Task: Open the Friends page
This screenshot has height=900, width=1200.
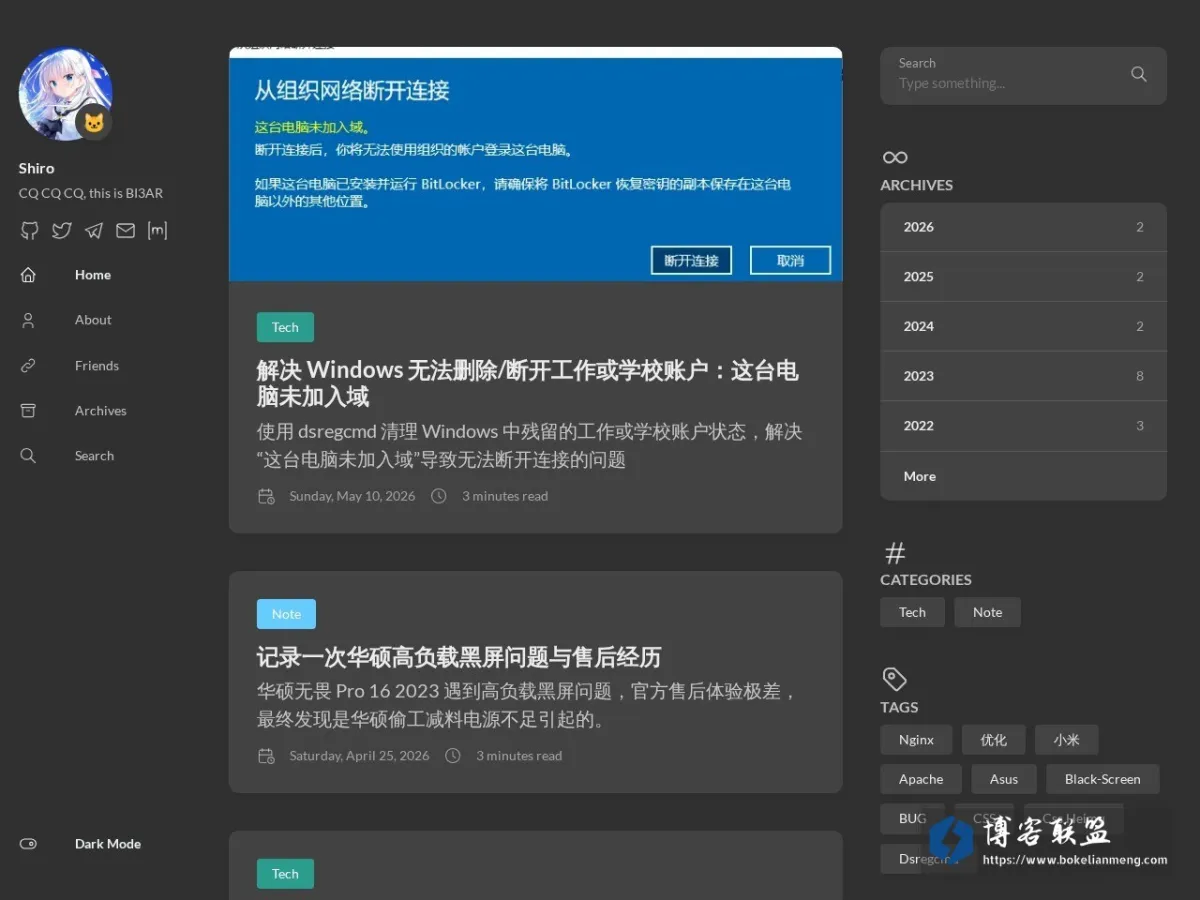Action: tap(97, 366)
